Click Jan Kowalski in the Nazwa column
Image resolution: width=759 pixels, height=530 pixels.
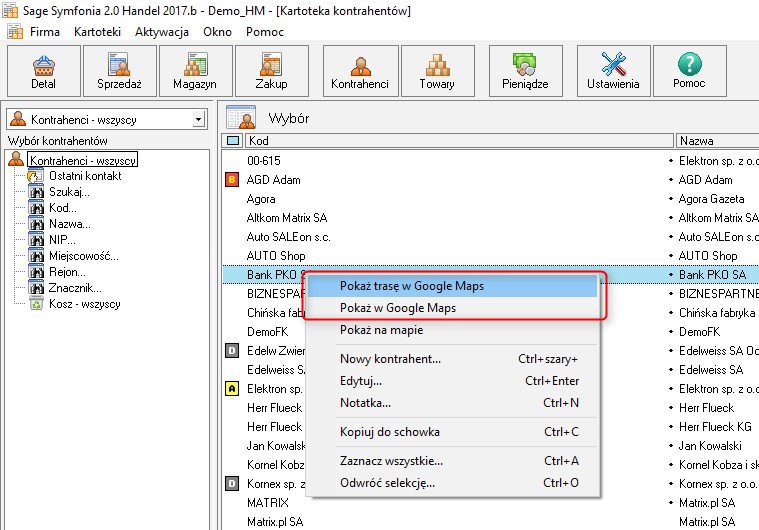point(710,445)
